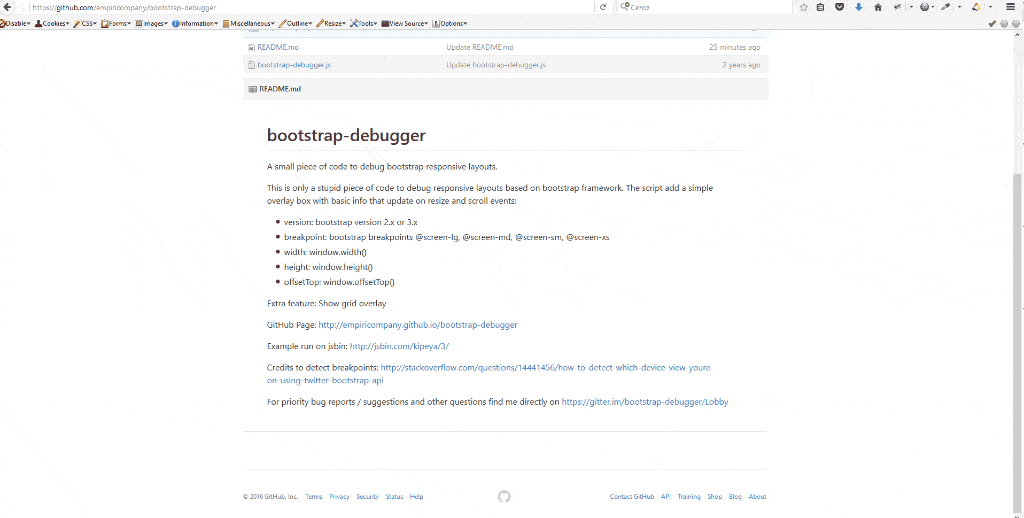The image size is (1024, 518).
Task: Click the Training footer link
Action: 689,496
